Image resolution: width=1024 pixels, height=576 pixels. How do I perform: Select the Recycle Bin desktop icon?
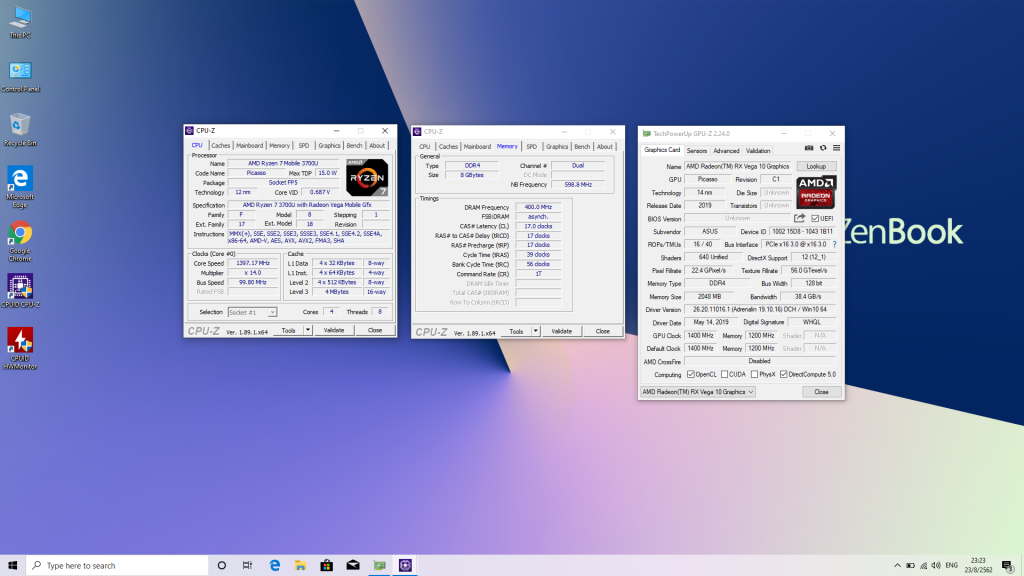pos(20,129)
